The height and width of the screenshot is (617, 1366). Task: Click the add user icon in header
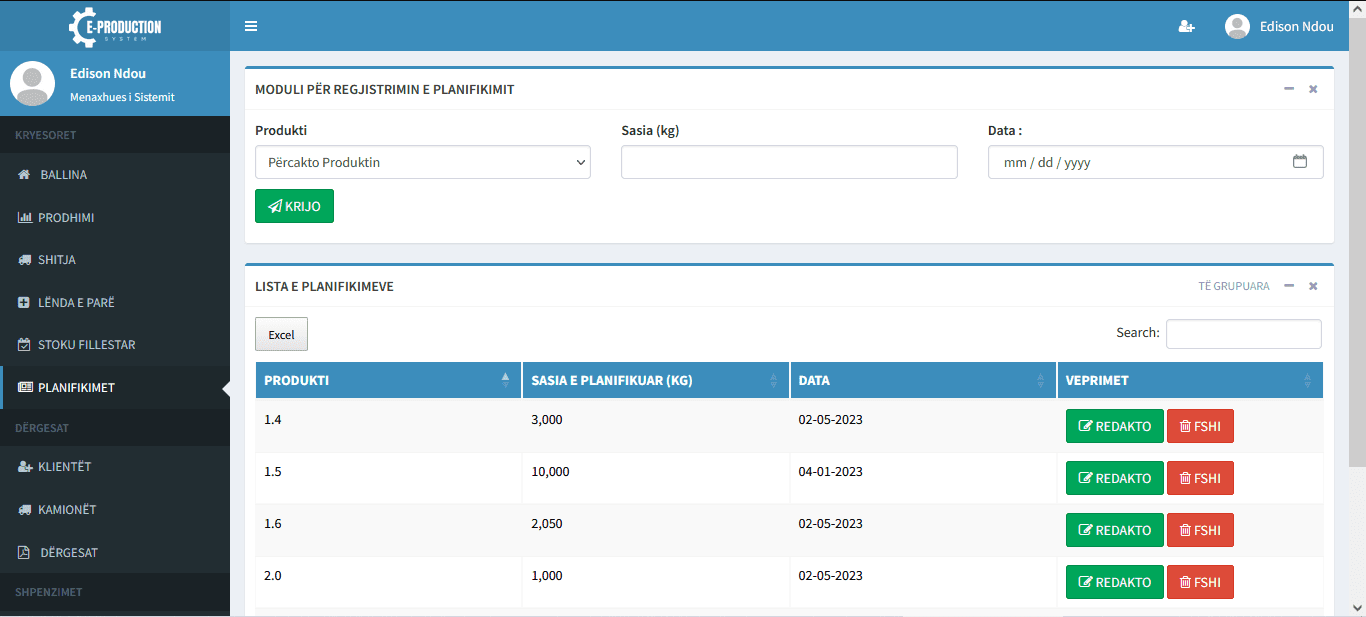pos(1186,27)
